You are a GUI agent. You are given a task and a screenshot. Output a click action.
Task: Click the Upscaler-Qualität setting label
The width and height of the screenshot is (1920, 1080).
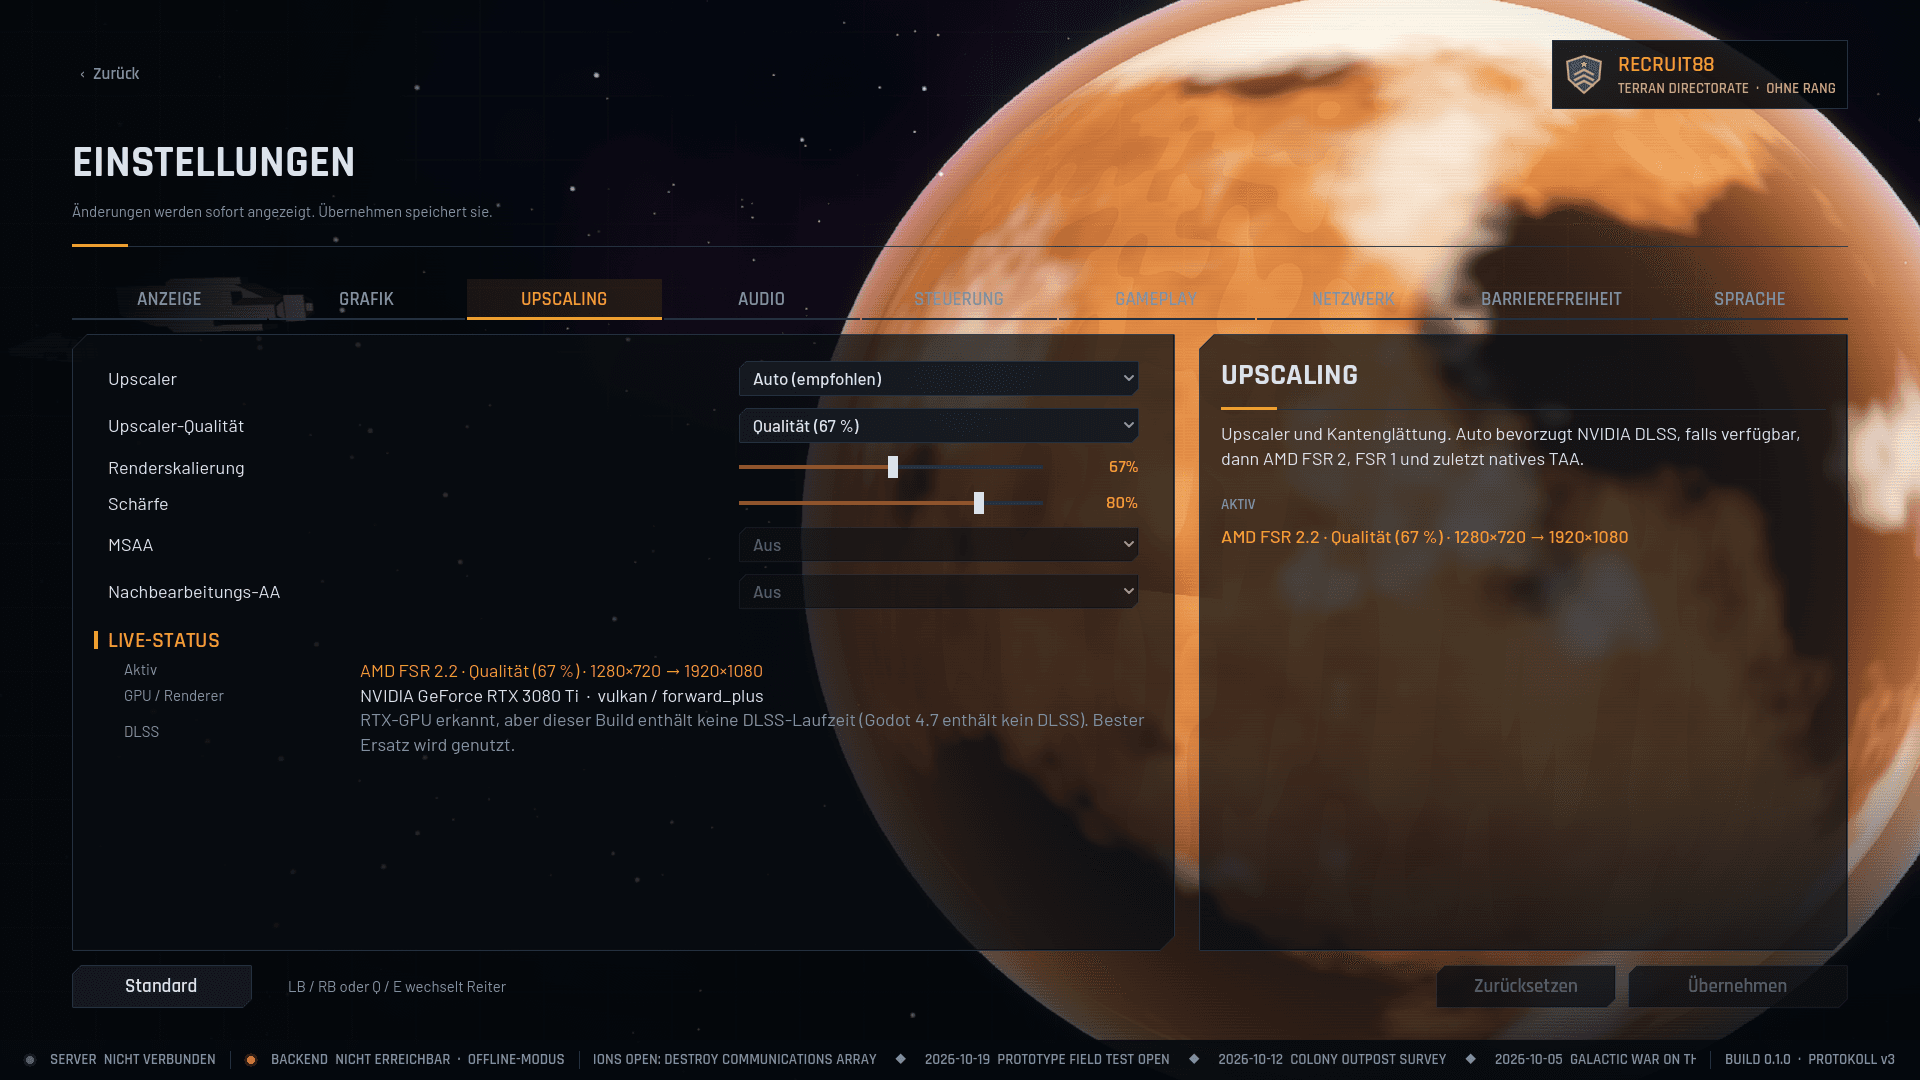pyautogui.click(x=176, y=426)
